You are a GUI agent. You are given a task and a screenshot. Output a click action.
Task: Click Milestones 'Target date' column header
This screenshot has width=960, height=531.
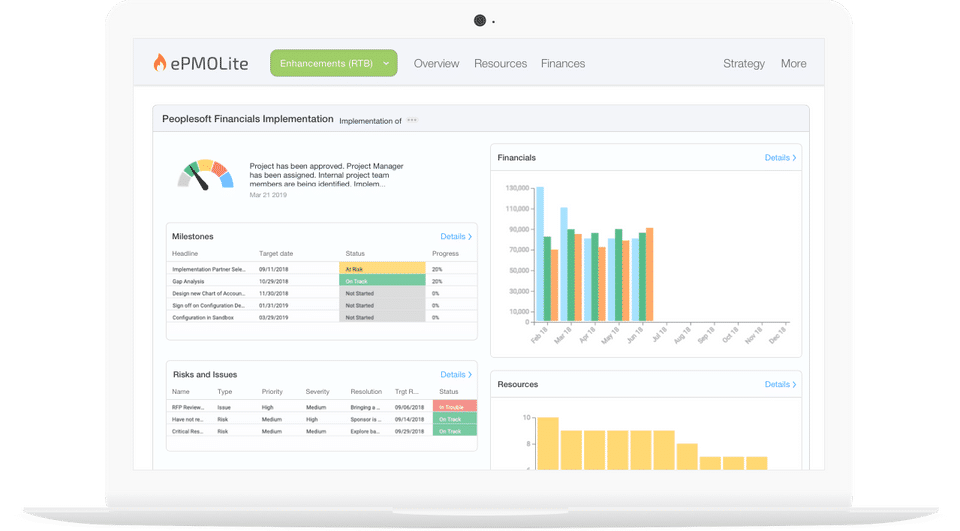click(276, 254)
